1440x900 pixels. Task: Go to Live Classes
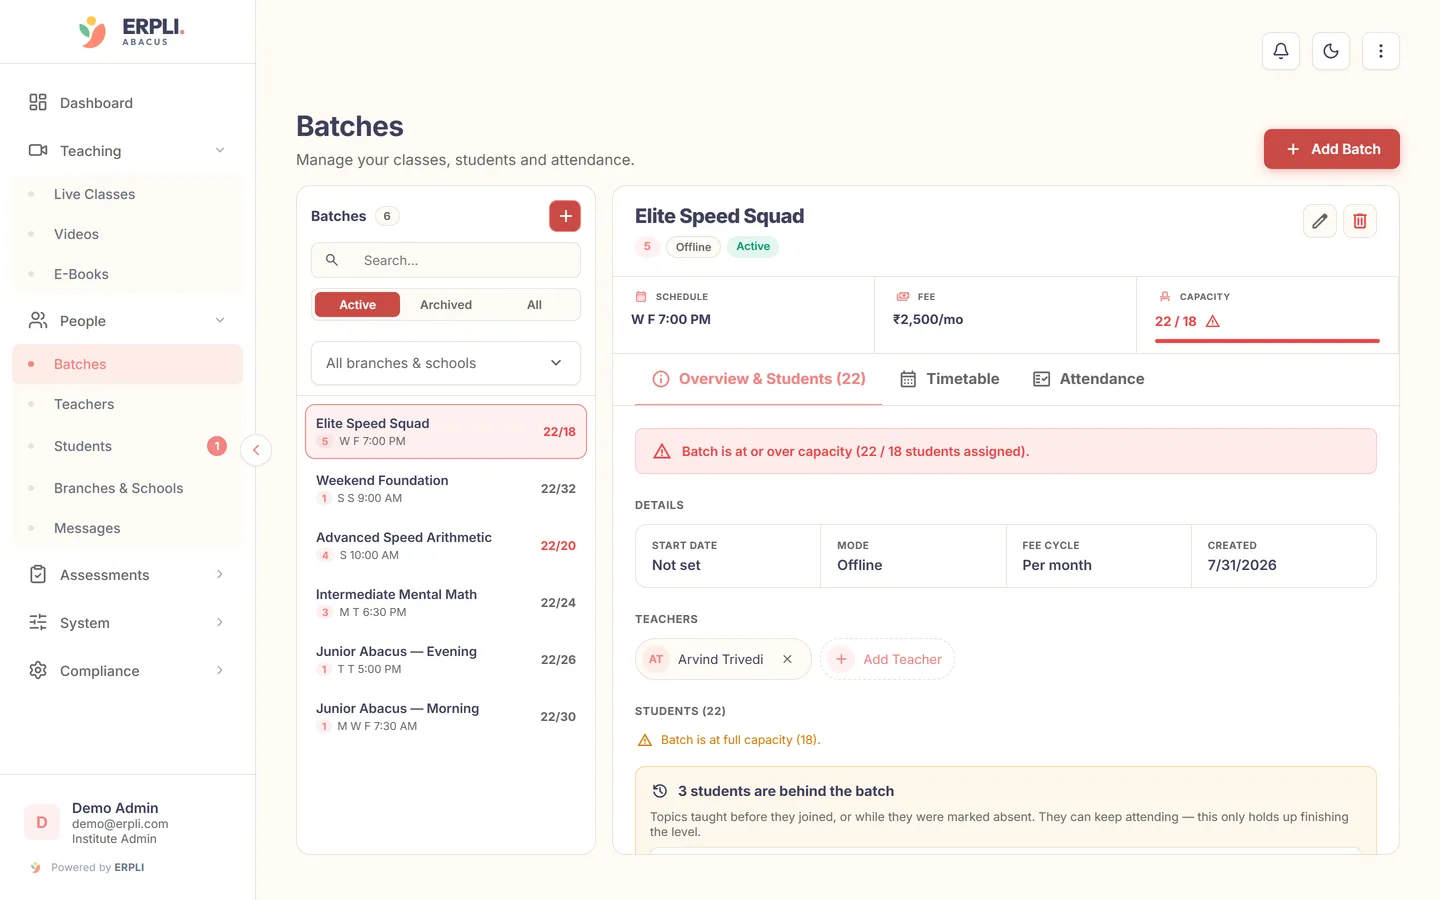[127, 194]
